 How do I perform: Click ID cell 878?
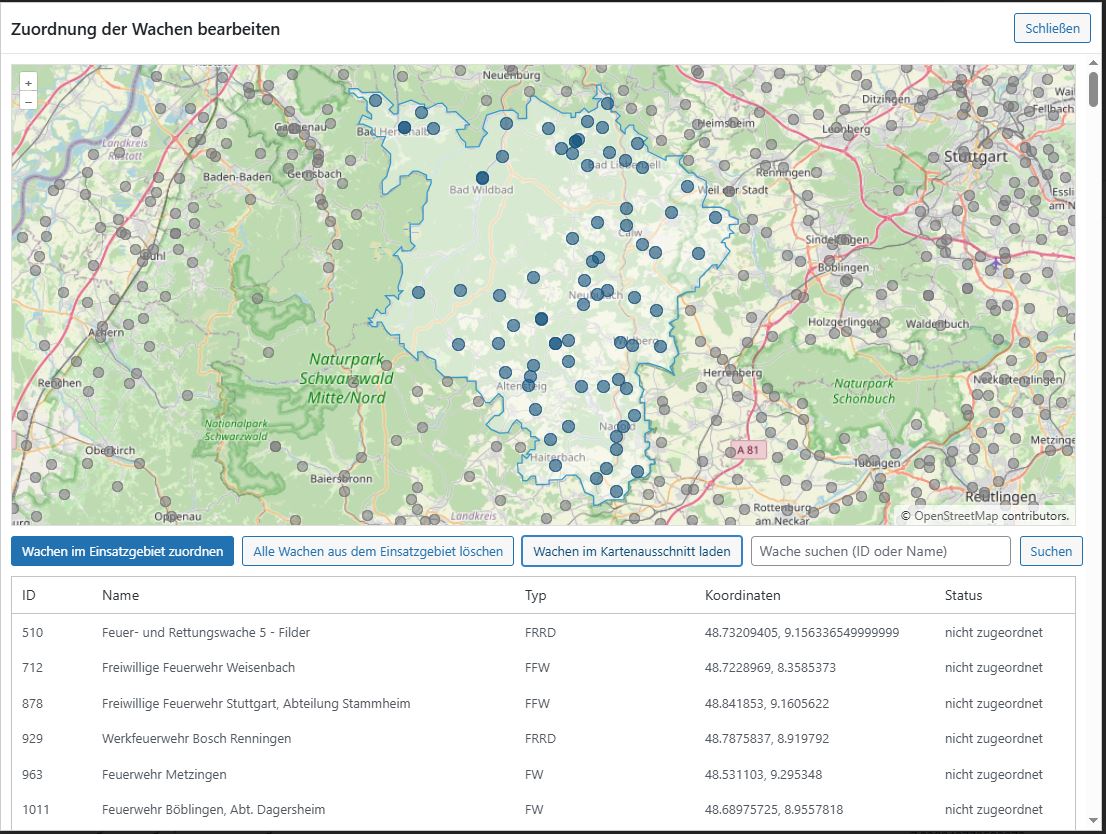coord(32,703)
